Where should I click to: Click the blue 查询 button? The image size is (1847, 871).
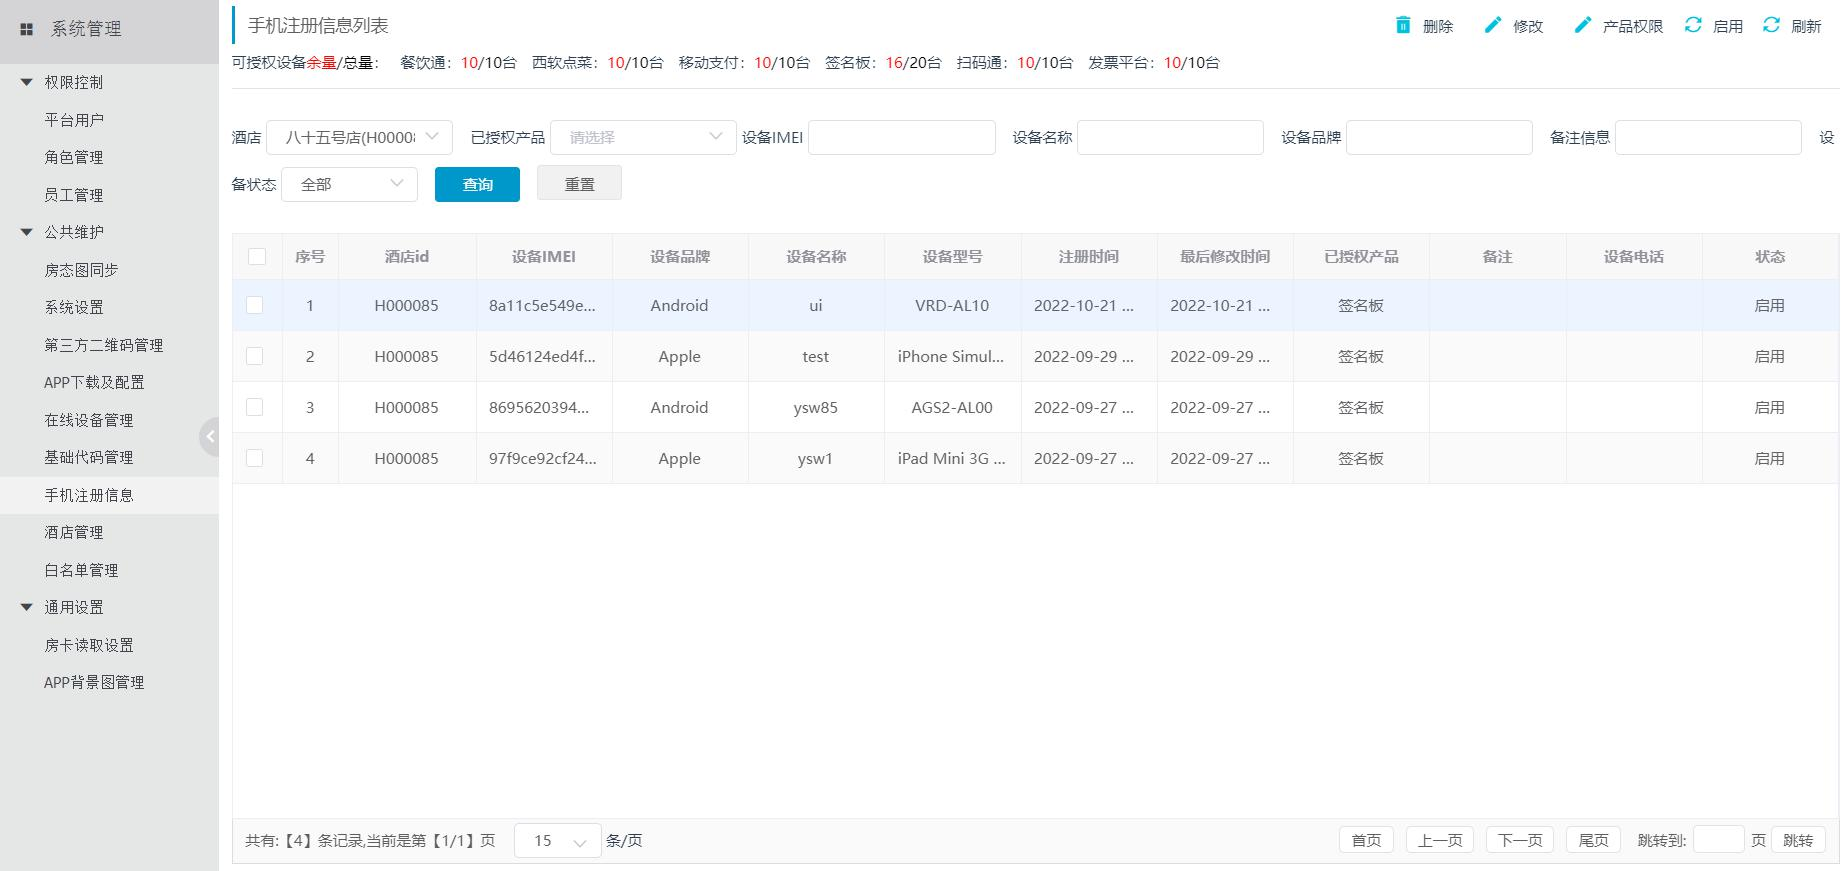click(477, 185)
